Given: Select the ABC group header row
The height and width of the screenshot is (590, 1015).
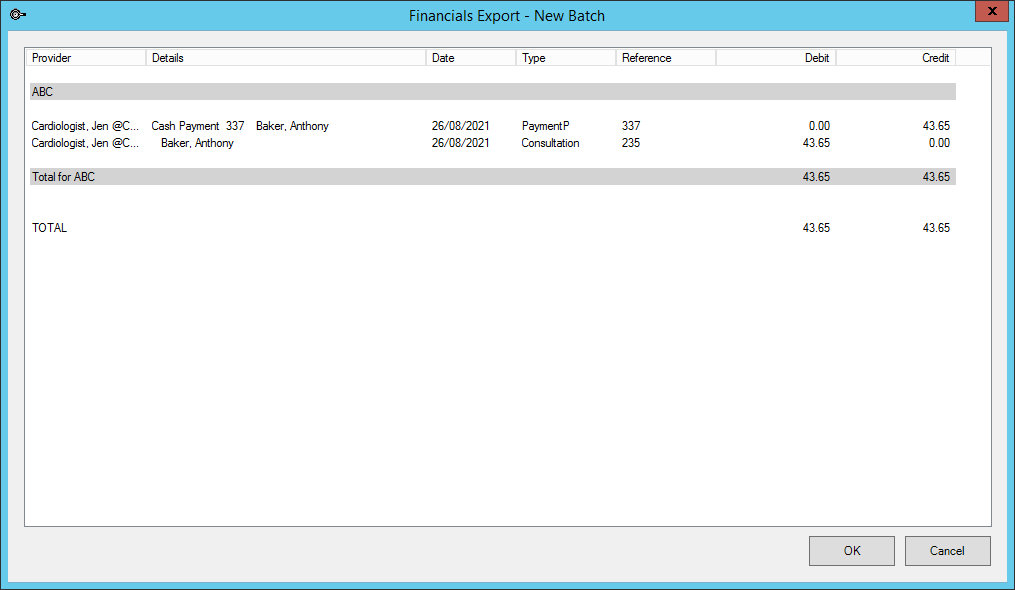Looking at the screenshot, I should (x=493, y=92).
